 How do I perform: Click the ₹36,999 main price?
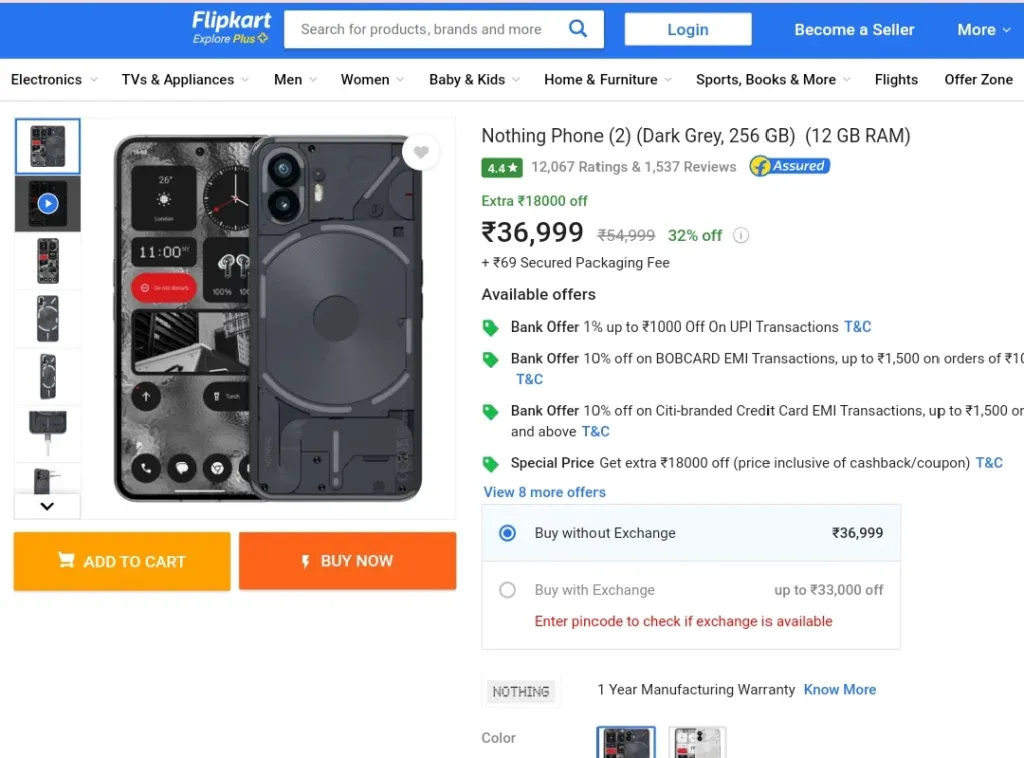click(x=532, y=232)
